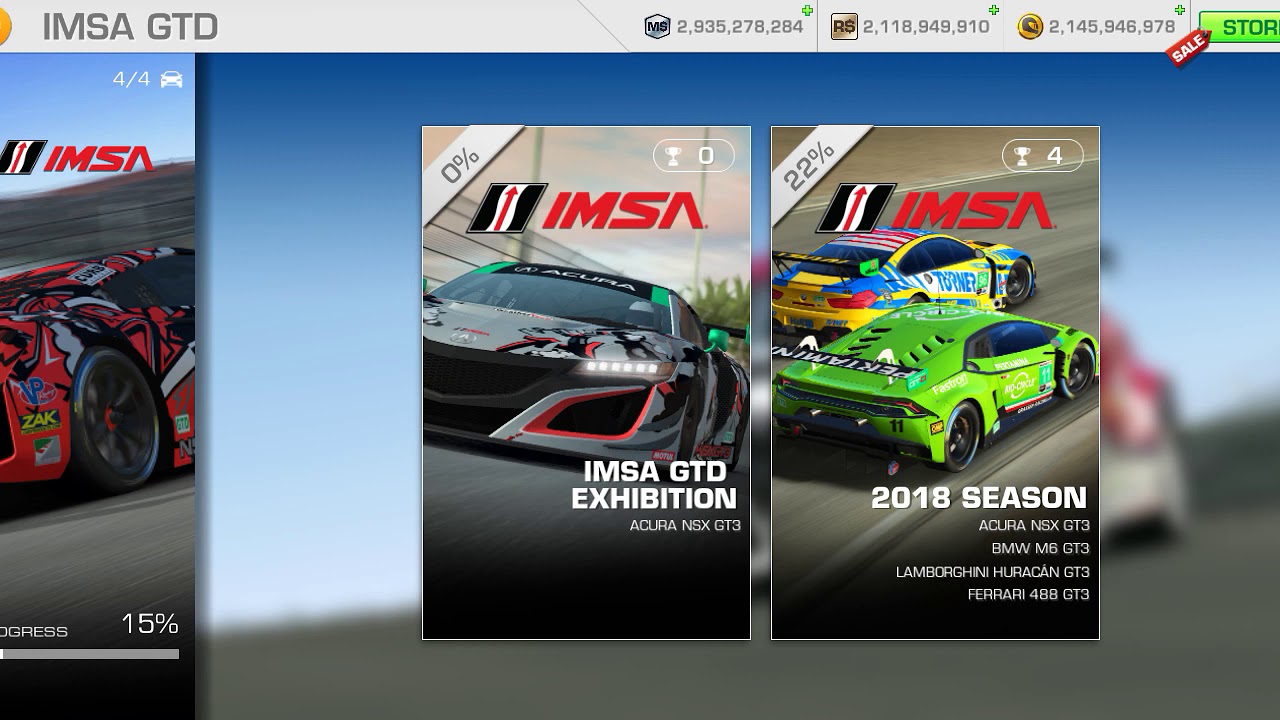This screenshot has height=720, width=1280.
Task: Click the M$ currency icon
Action: [x=657, y=27]
